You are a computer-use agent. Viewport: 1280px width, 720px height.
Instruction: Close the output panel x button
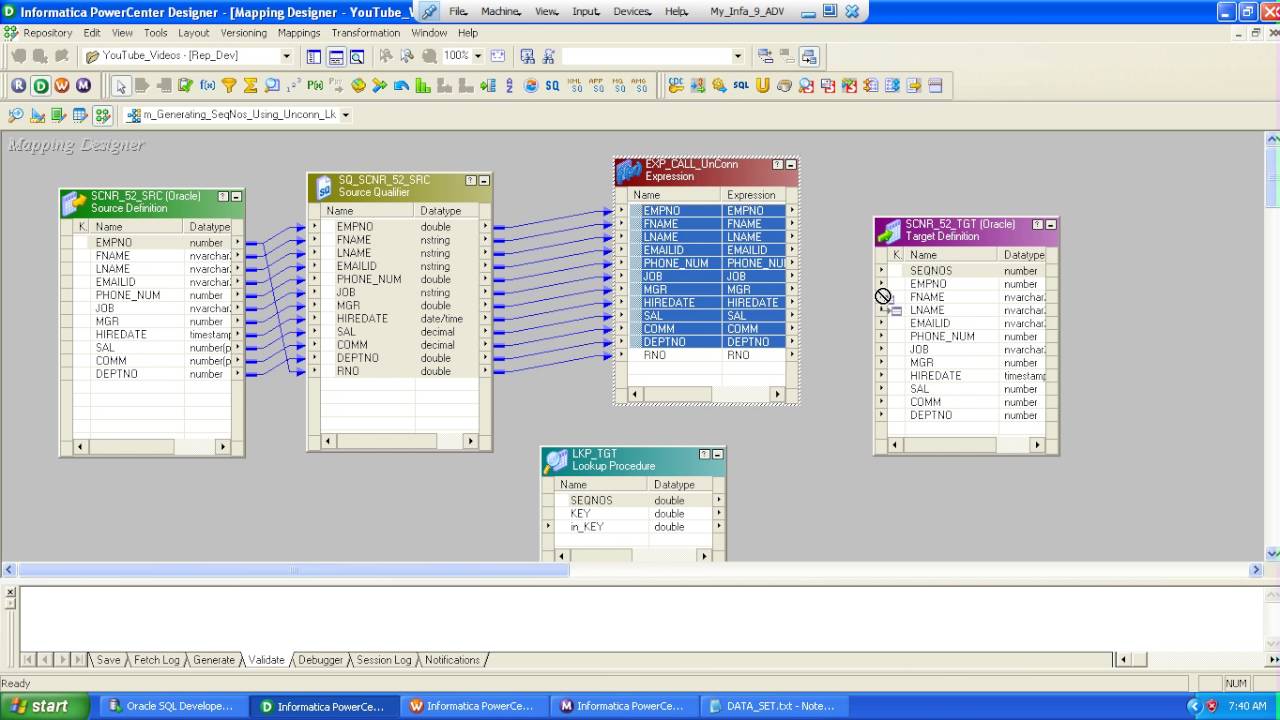[11, 592]
